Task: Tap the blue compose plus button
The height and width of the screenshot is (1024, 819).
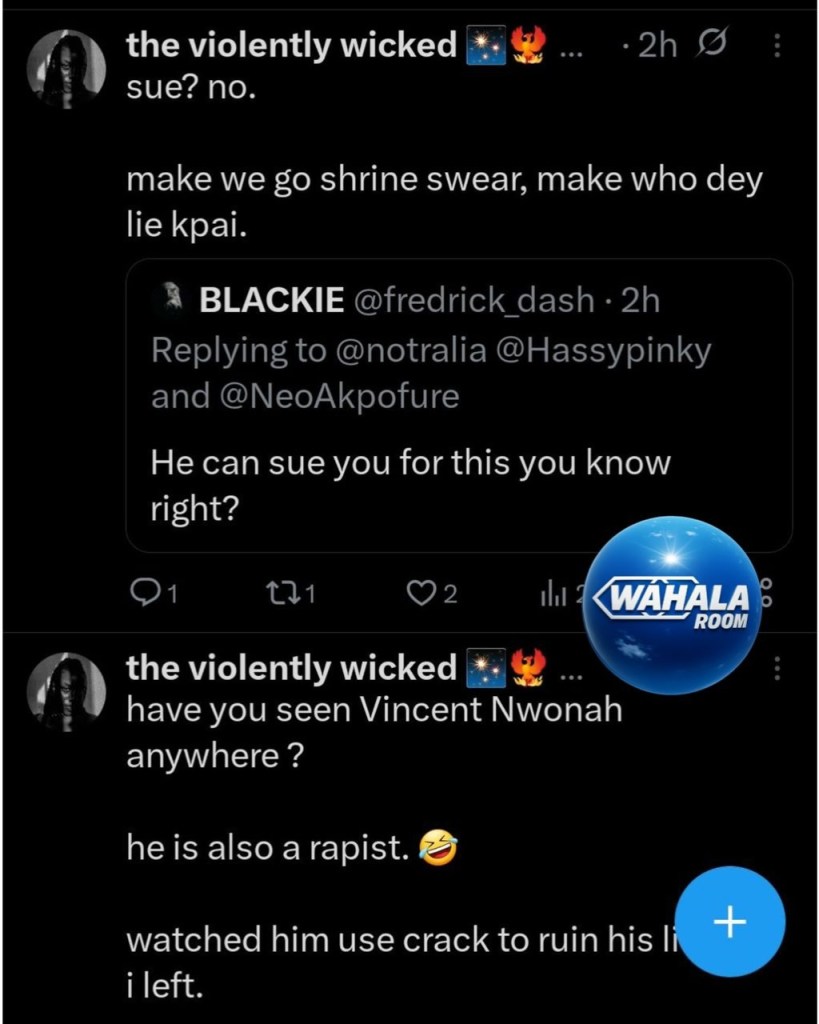Action: [731, 921]
